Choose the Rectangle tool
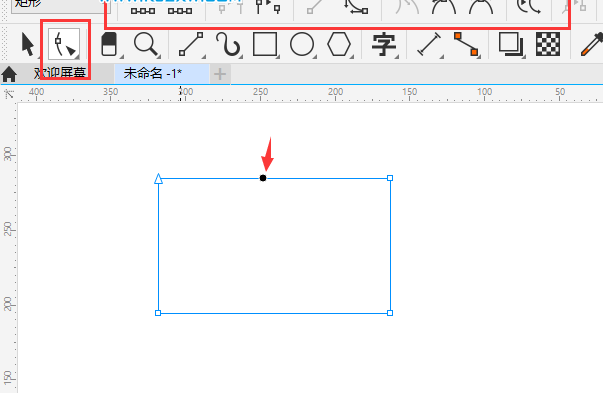The image size is (603, 393). (x=265, y=44)
